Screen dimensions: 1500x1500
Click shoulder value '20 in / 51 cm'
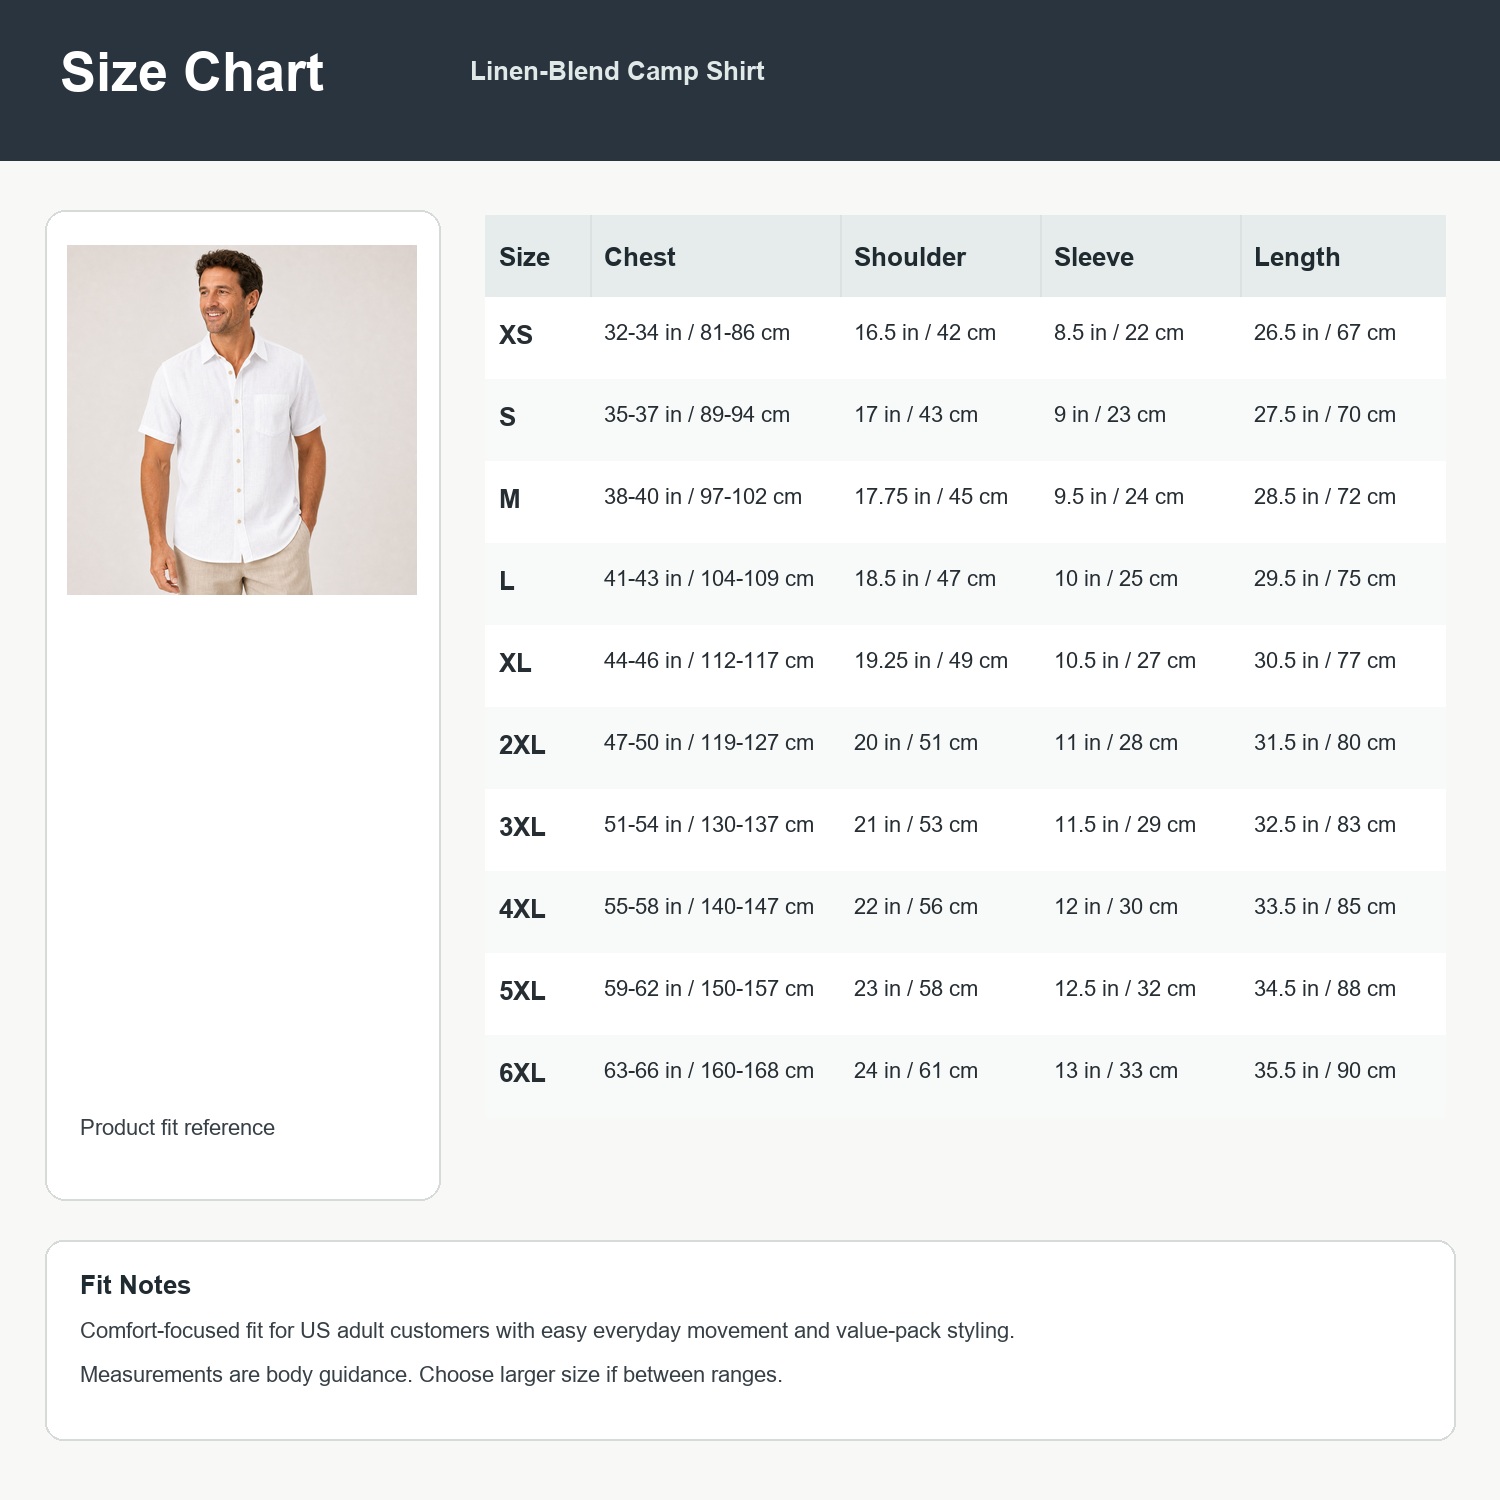click(916, 743)
